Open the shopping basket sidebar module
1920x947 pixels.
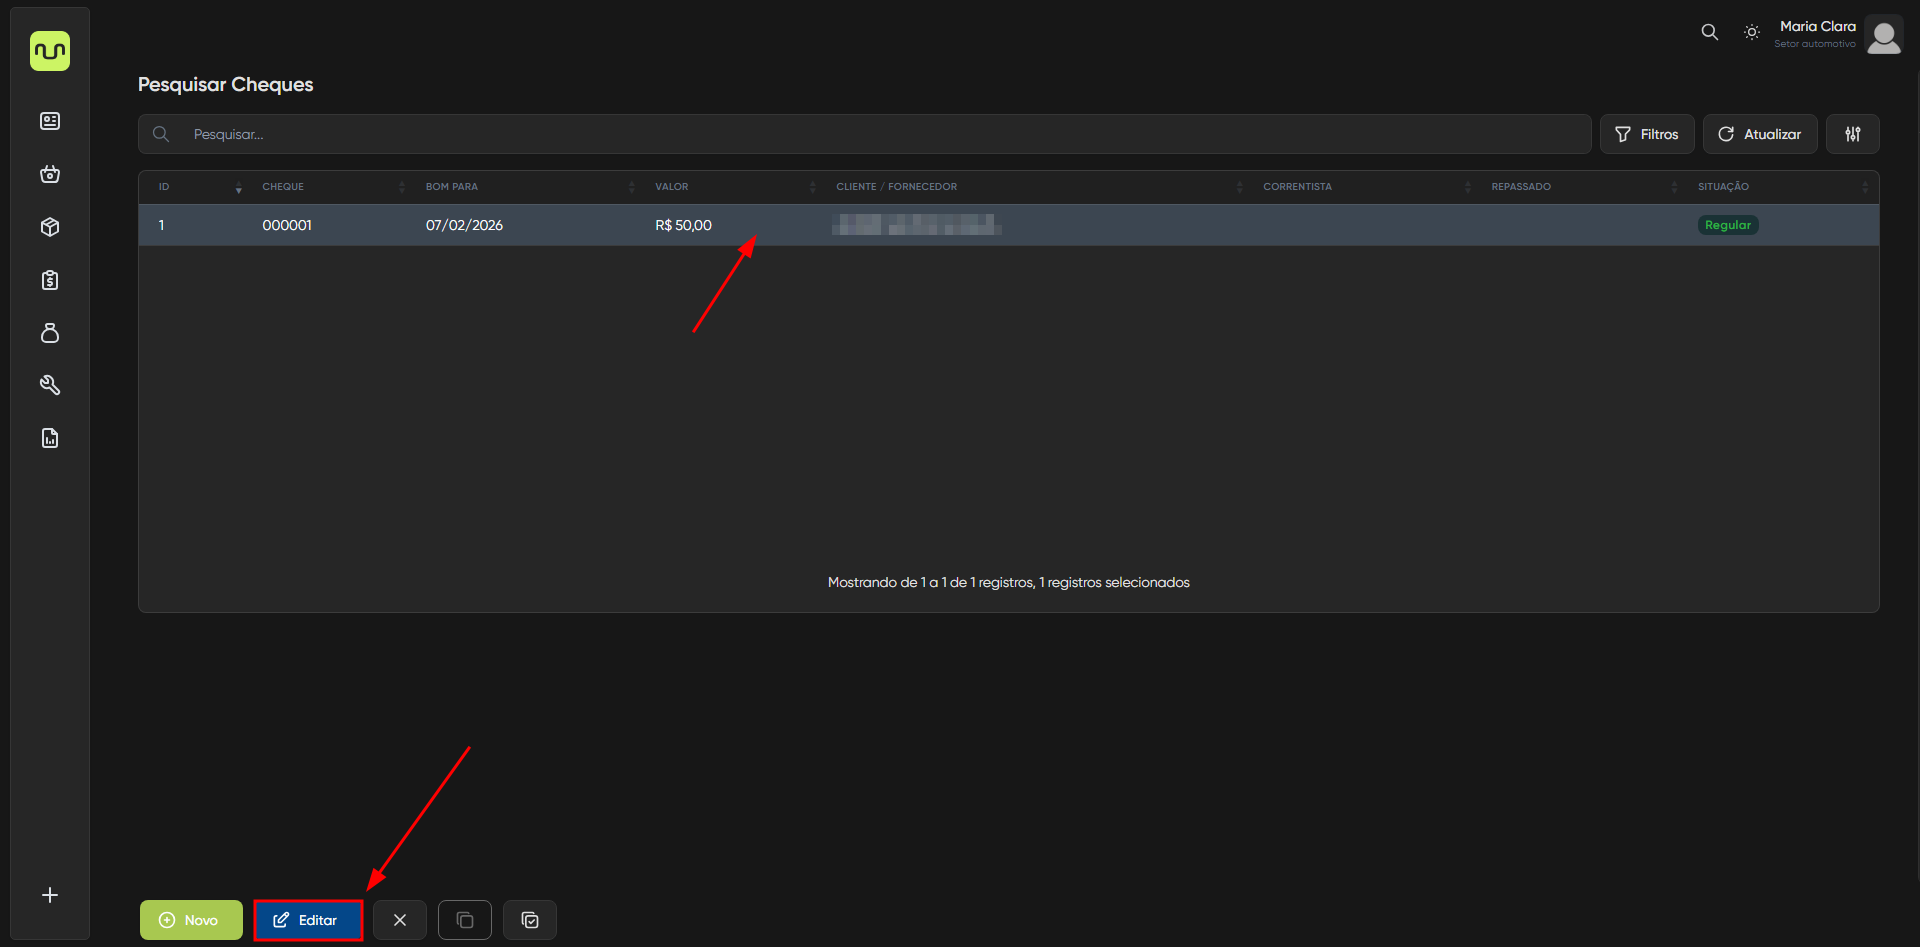pyautogui.click(x=50, y=174)
